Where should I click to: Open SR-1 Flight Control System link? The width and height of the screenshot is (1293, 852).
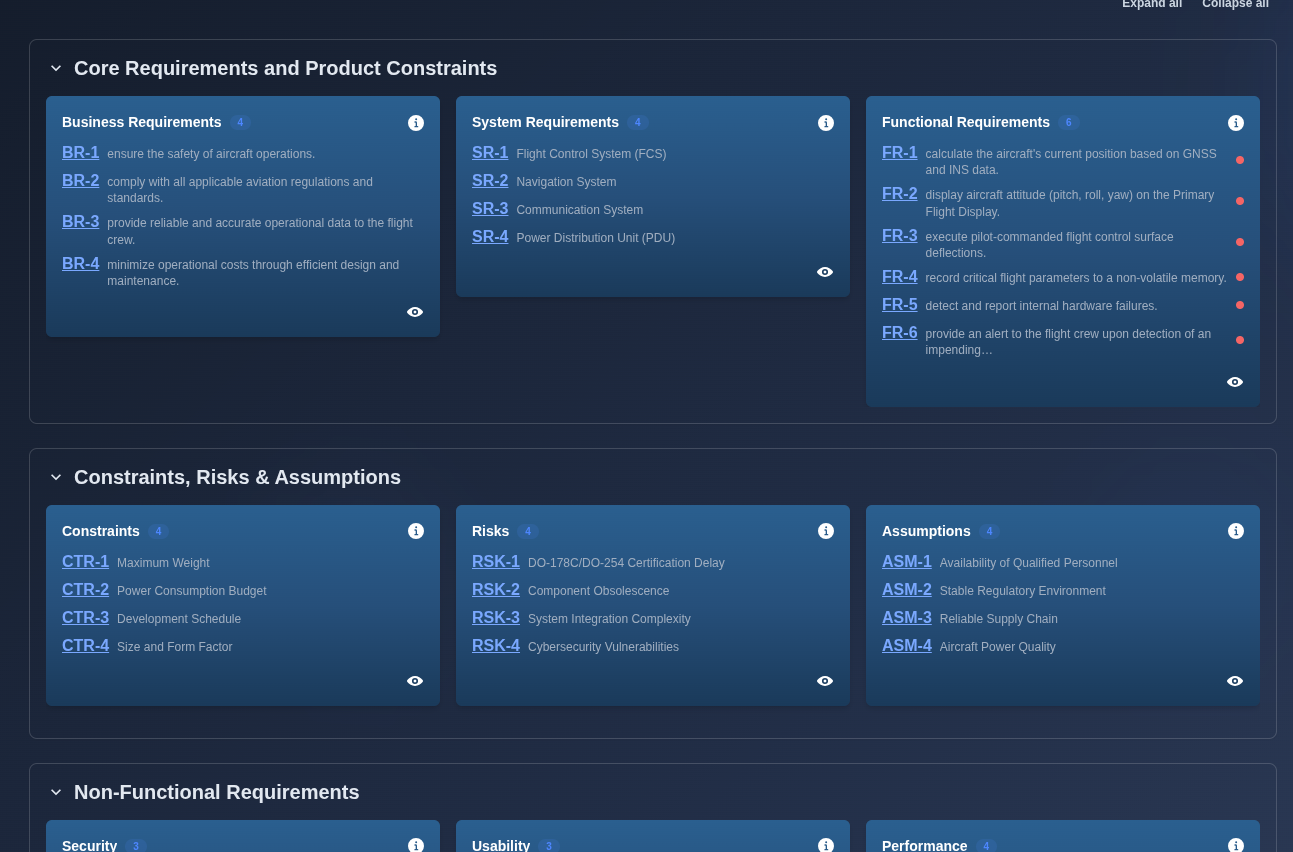(x=490, y=153)
